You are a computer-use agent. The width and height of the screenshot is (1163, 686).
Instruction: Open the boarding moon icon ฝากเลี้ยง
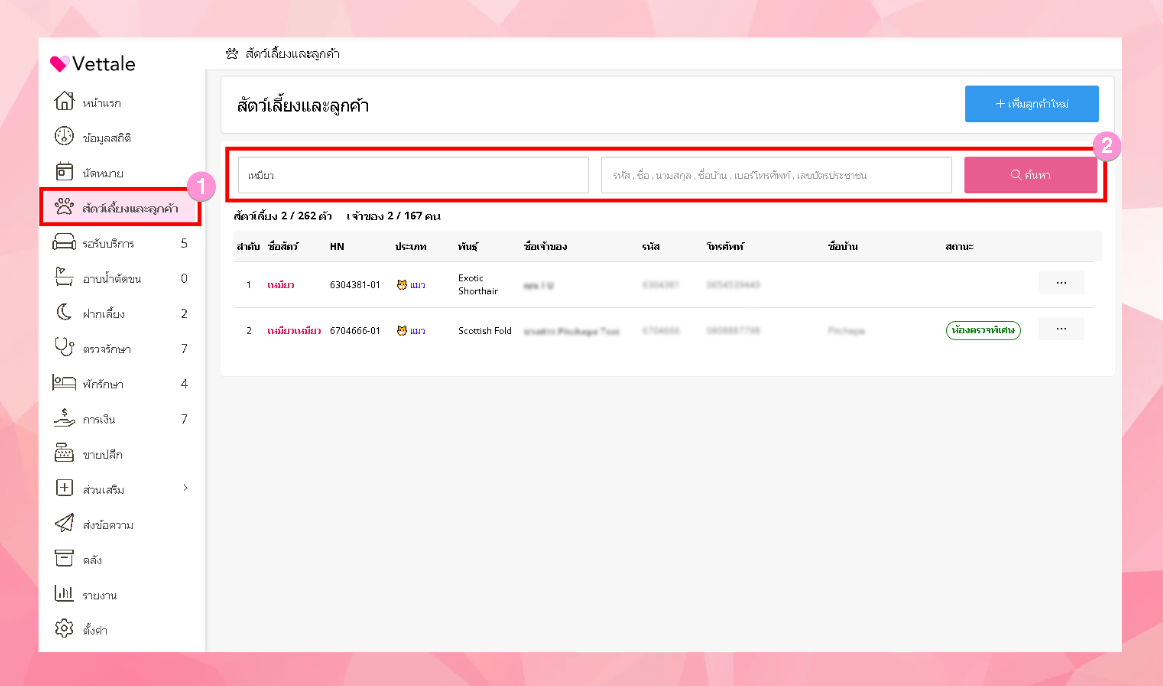(x=65, y=312)
